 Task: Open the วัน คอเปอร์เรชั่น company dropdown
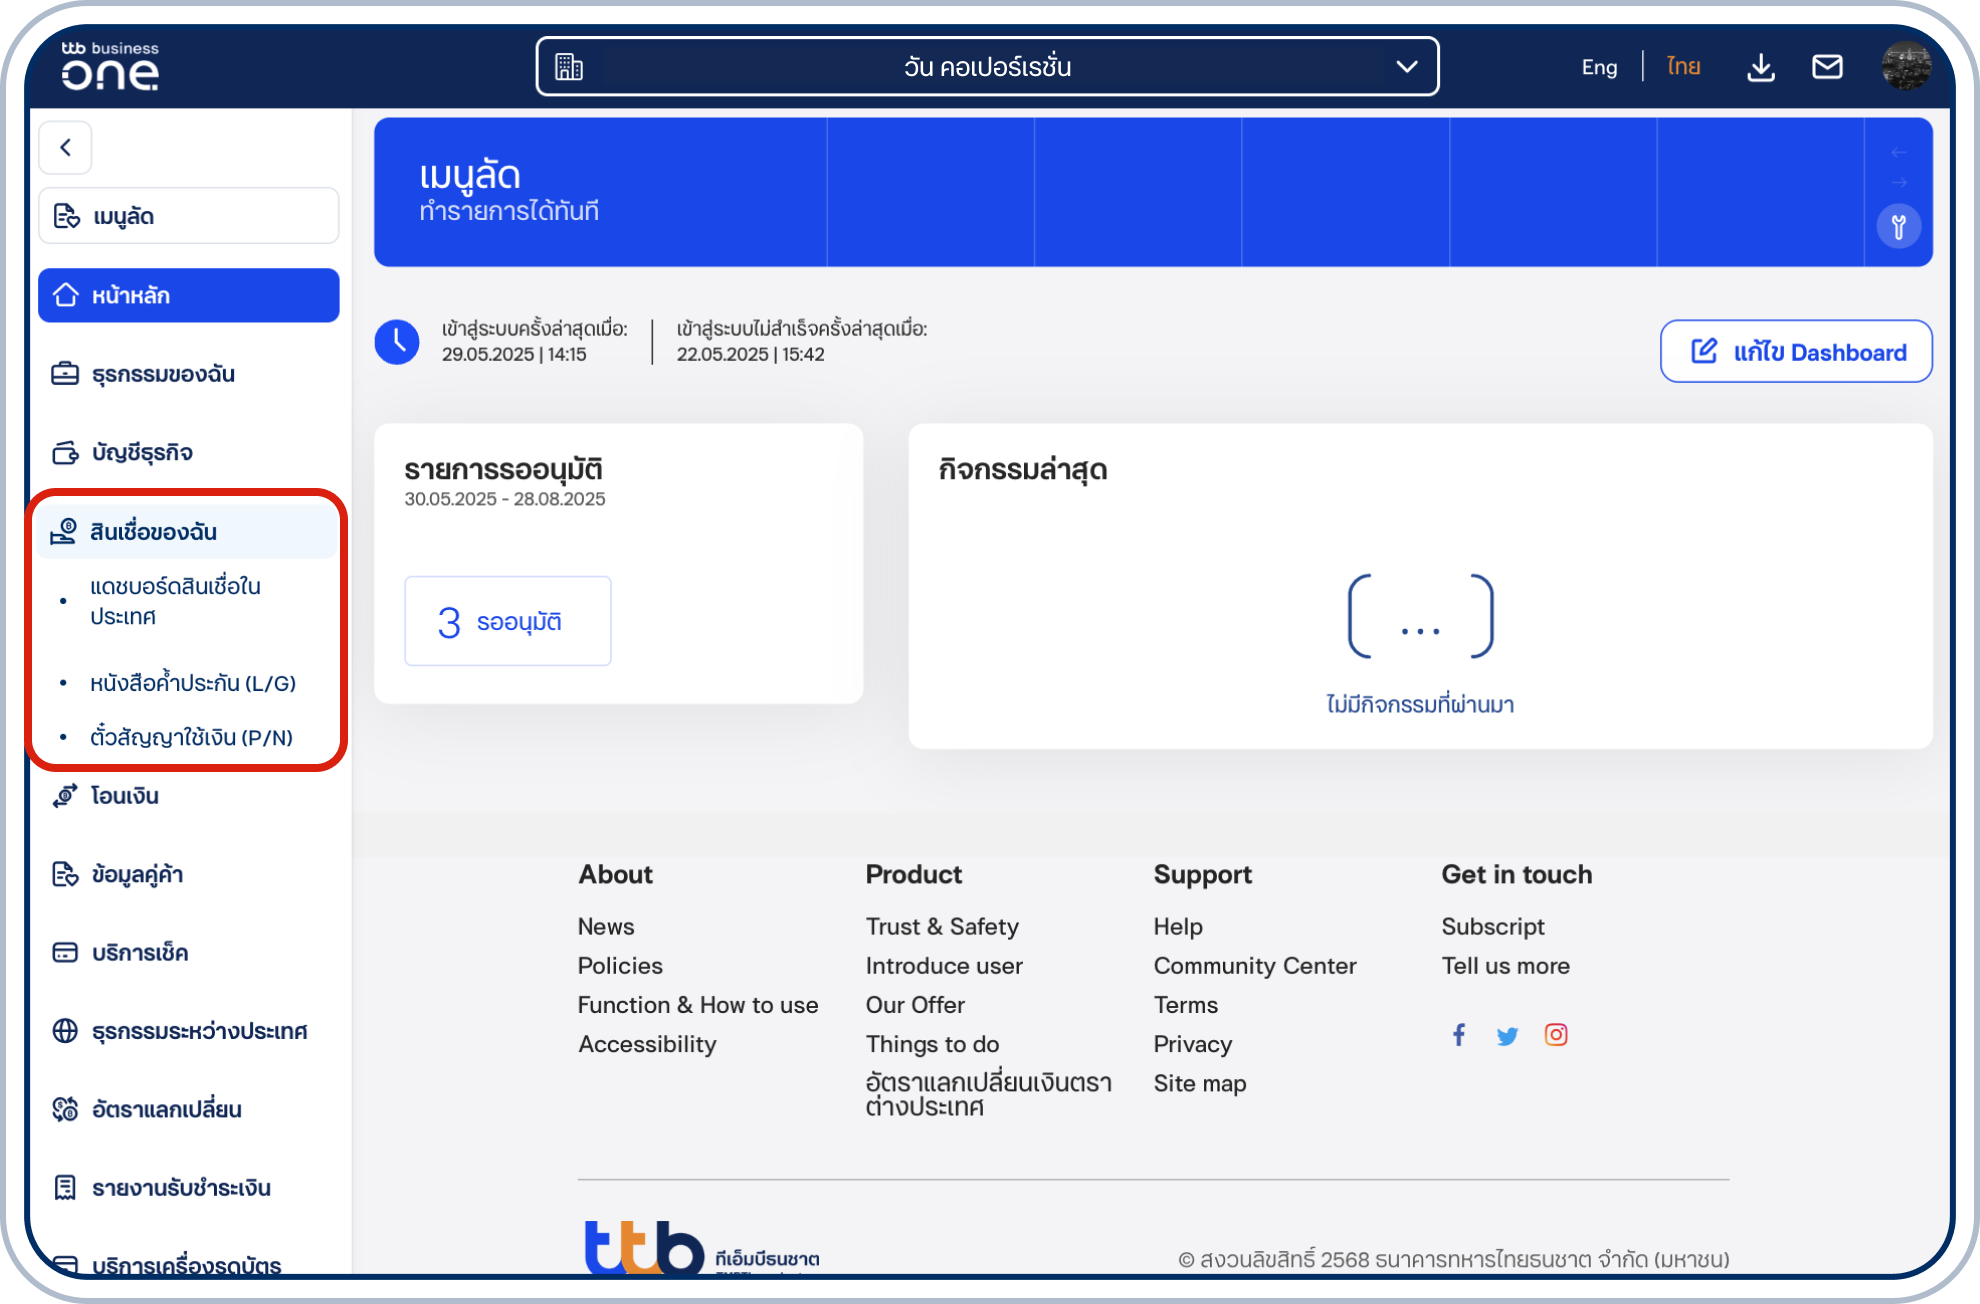point(987,67)
